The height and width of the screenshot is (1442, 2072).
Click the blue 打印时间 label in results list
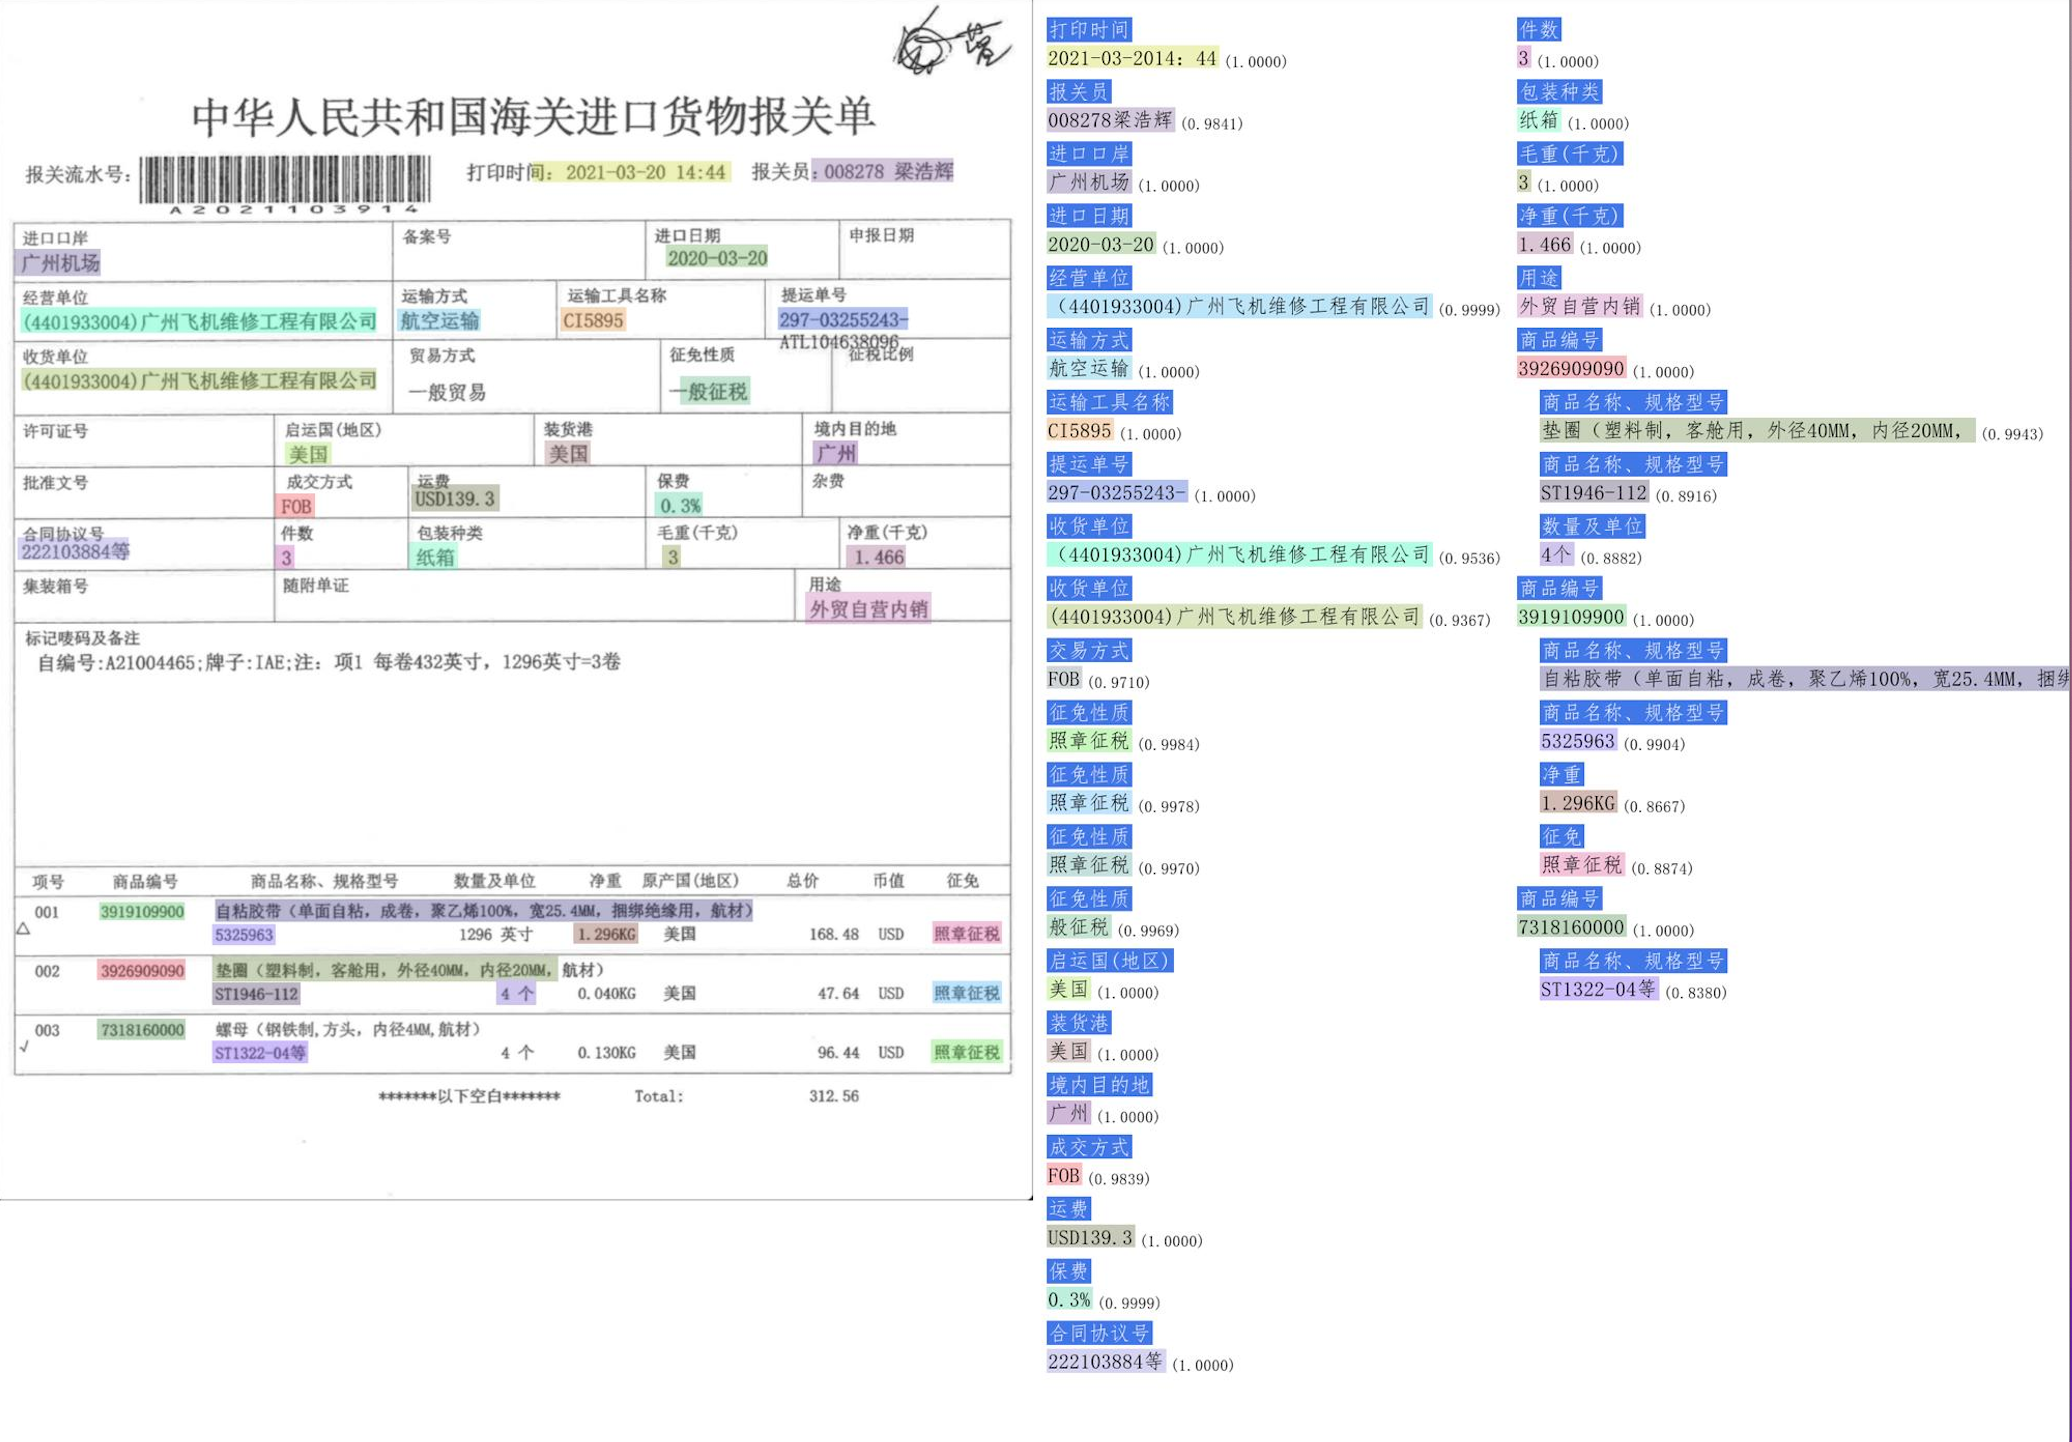pos(1088,30)
